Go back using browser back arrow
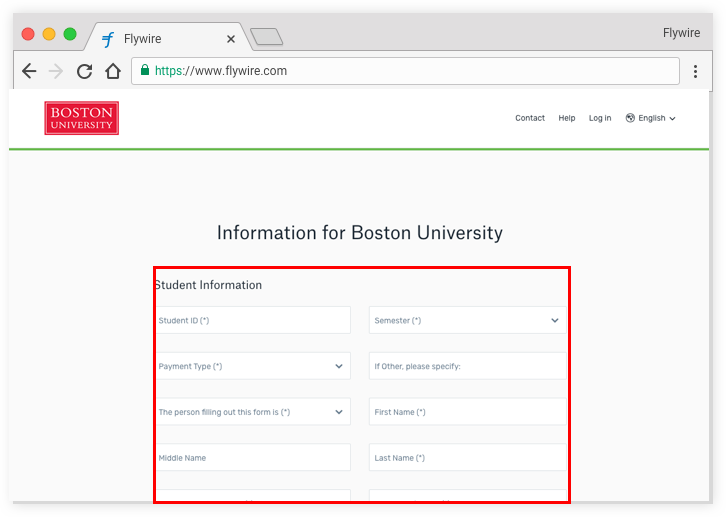 [x=29, y=71]
